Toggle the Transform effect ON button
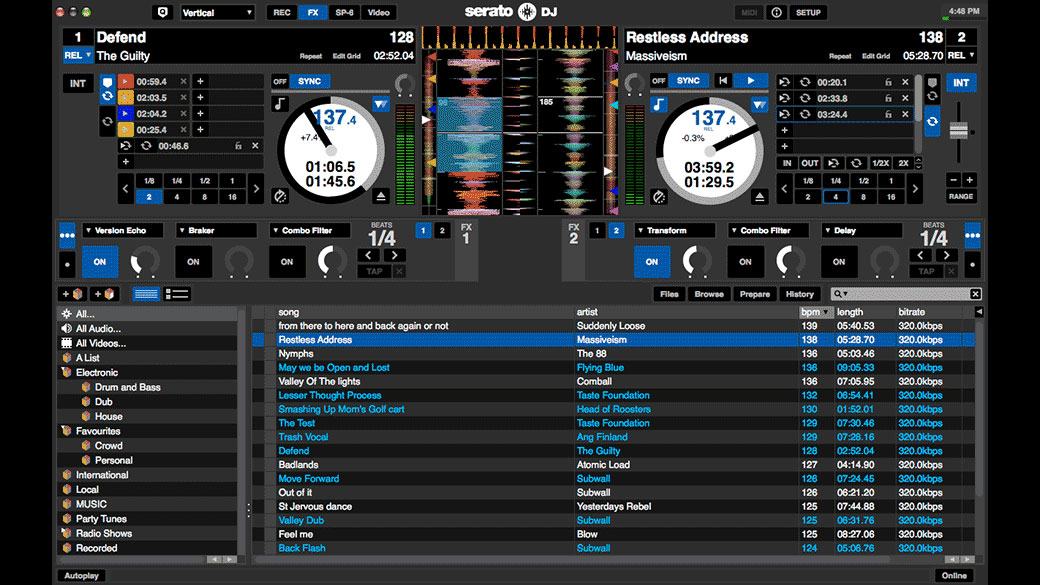 652,262
